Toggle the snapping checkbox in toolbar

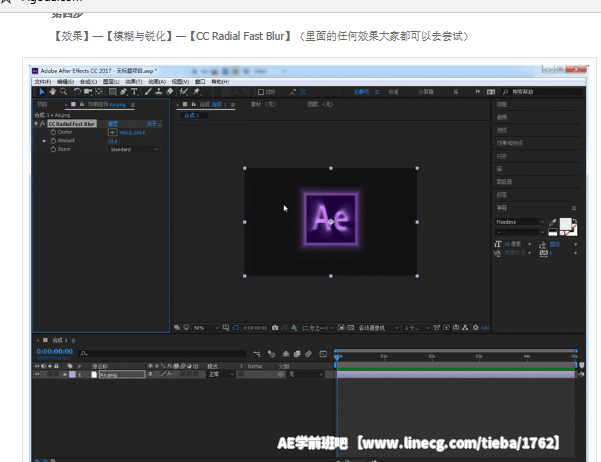[x=261, y=92]
